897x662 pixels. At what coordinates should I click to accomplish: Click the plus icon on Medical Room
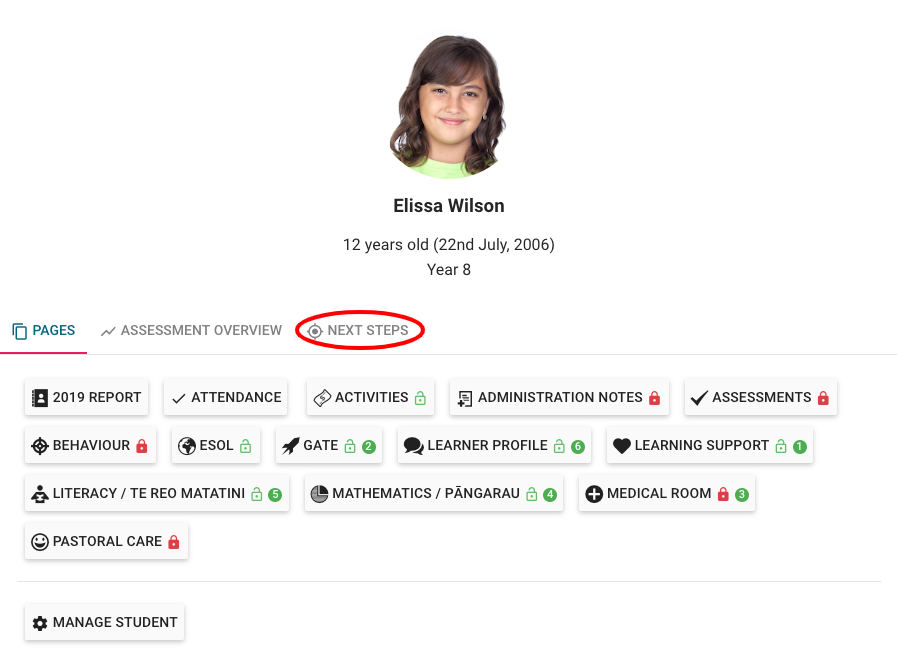pos(594,494)
